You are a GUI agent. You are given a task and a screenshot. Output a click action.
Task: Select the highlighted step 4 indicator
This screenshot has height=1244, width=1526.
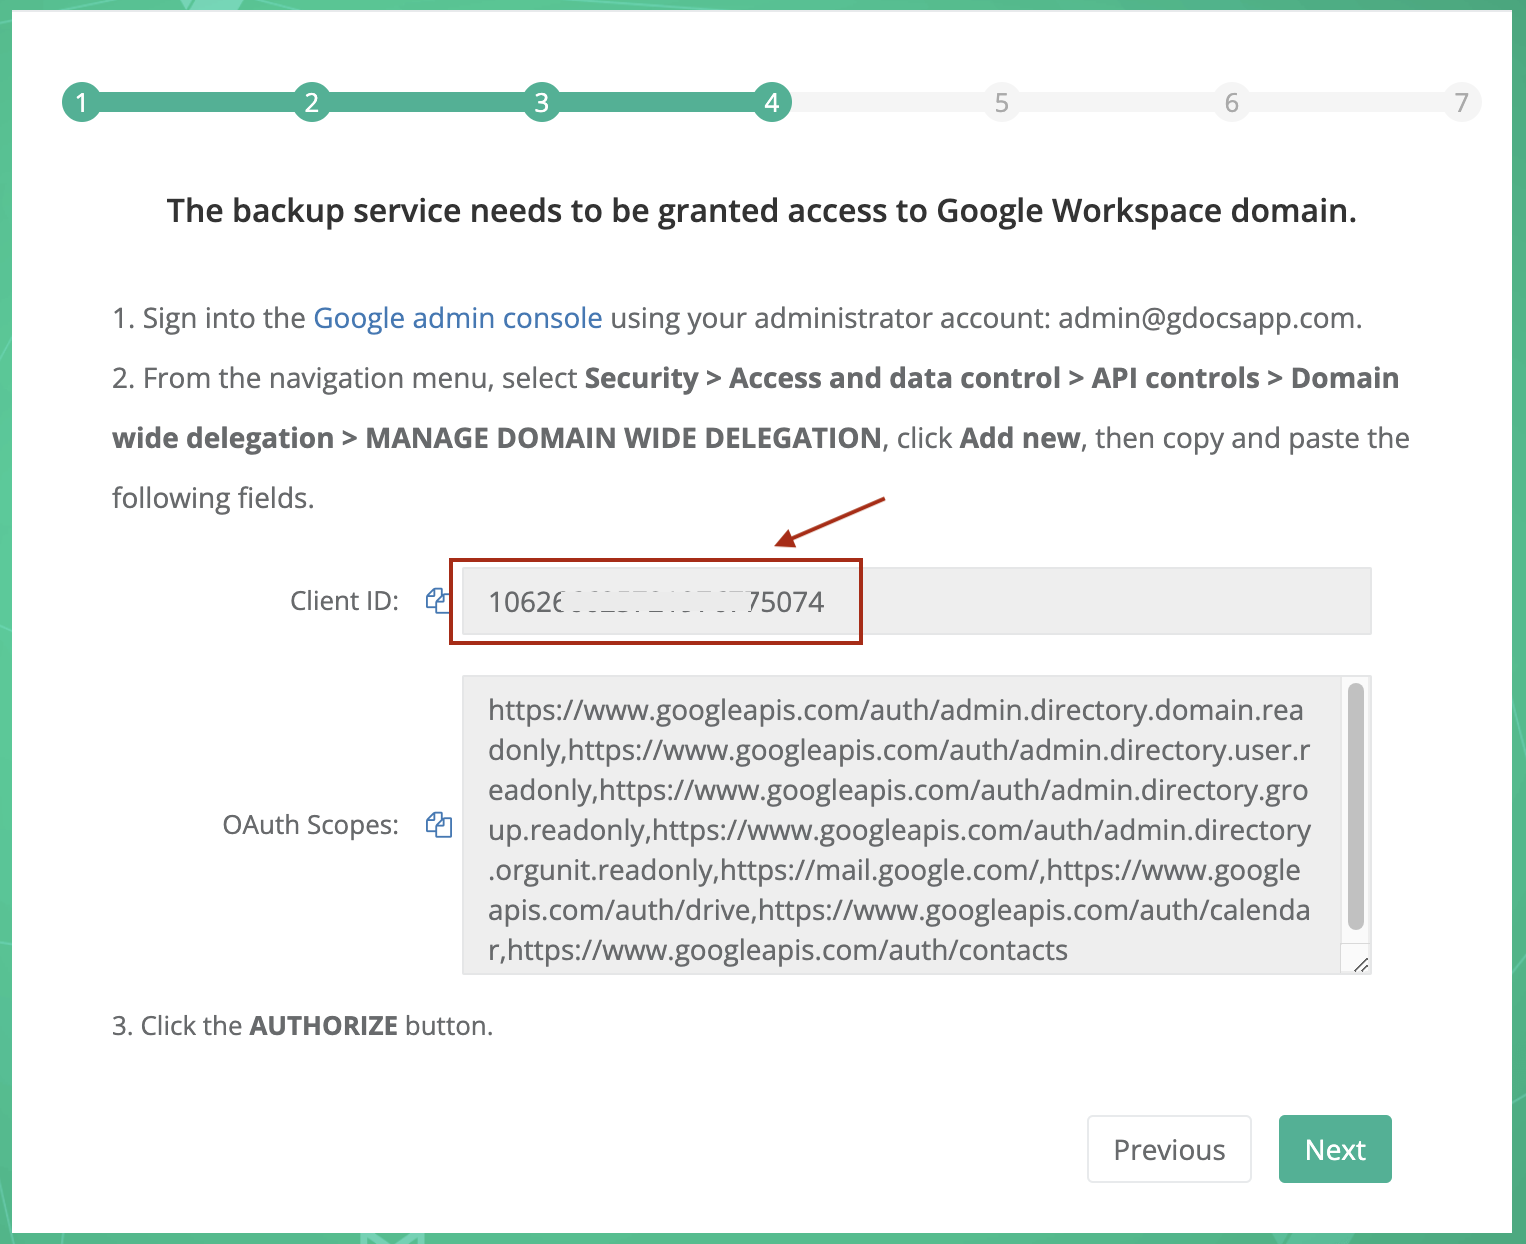pyautogui.click(x=771, y=102)
